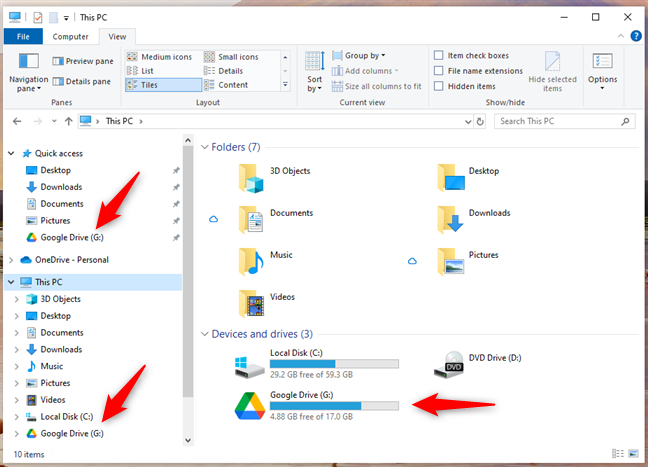Select the Videos folder tile

(x=267, y=304)
